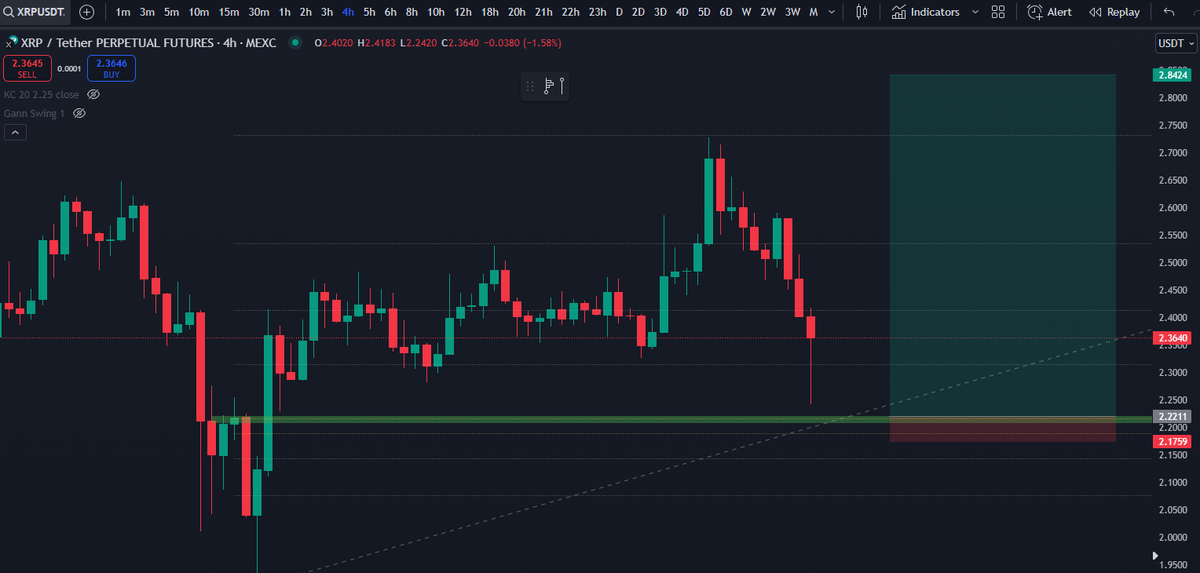Switch to the 18h timeframe
Screen dimensions: 1200x573
pyautogui.click(x=489, y=12)
